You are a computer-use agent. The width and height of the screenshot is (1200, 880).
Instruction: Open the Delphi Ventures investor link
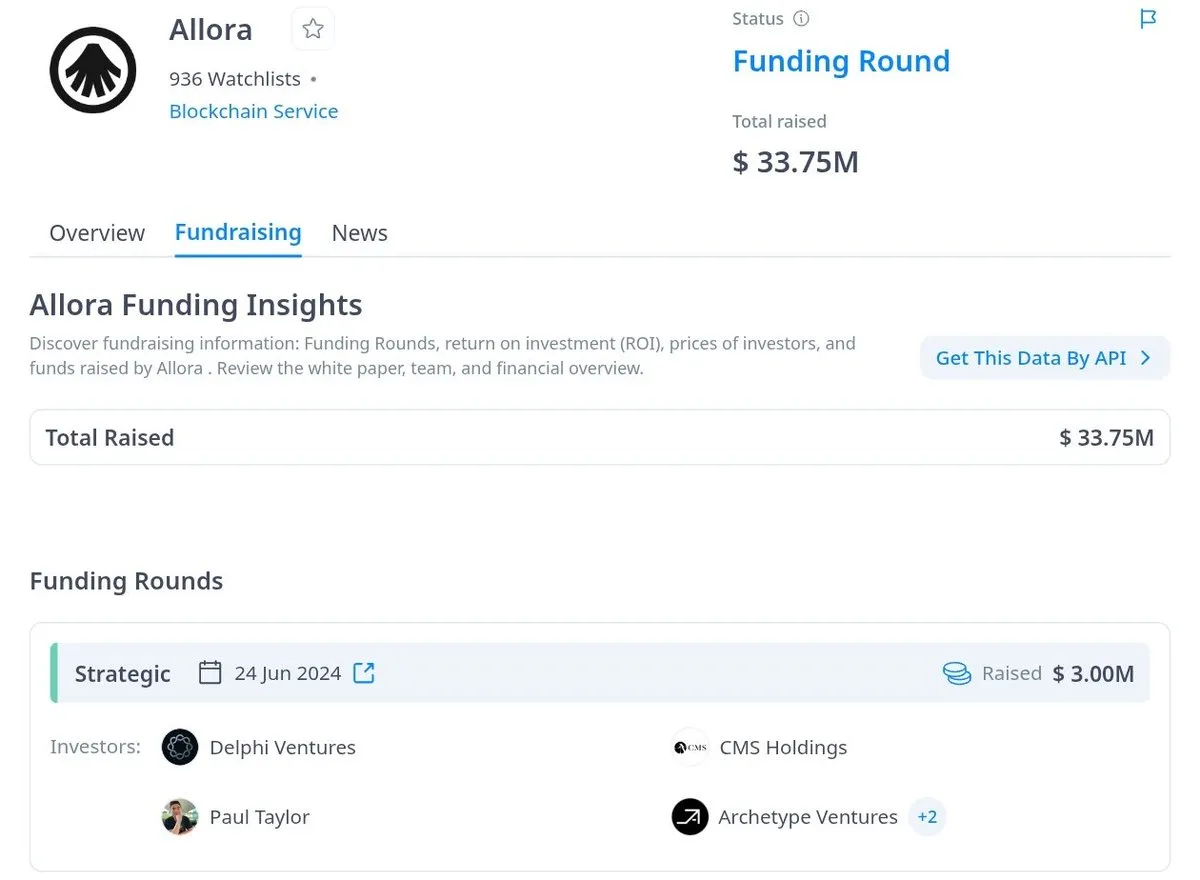coord(282,747)
